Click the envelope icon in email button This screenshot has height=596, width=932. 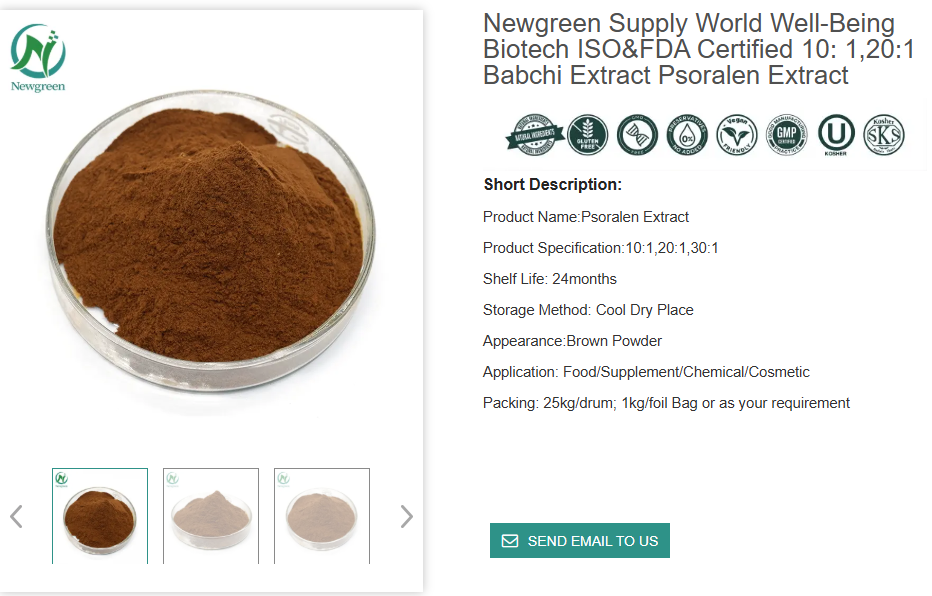coord(510,541)
